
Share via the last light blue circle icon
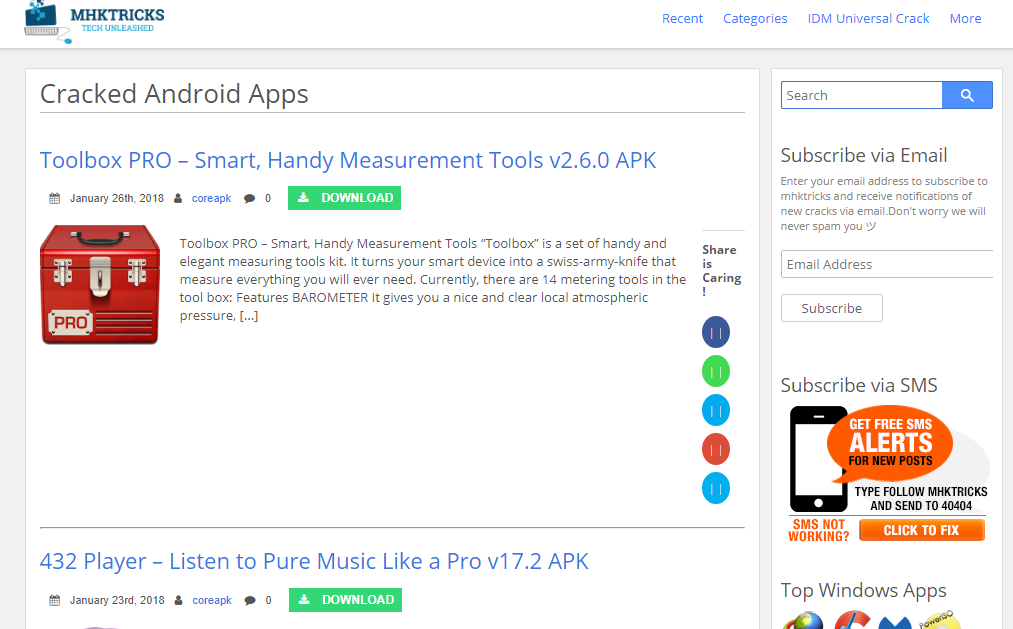716,488
